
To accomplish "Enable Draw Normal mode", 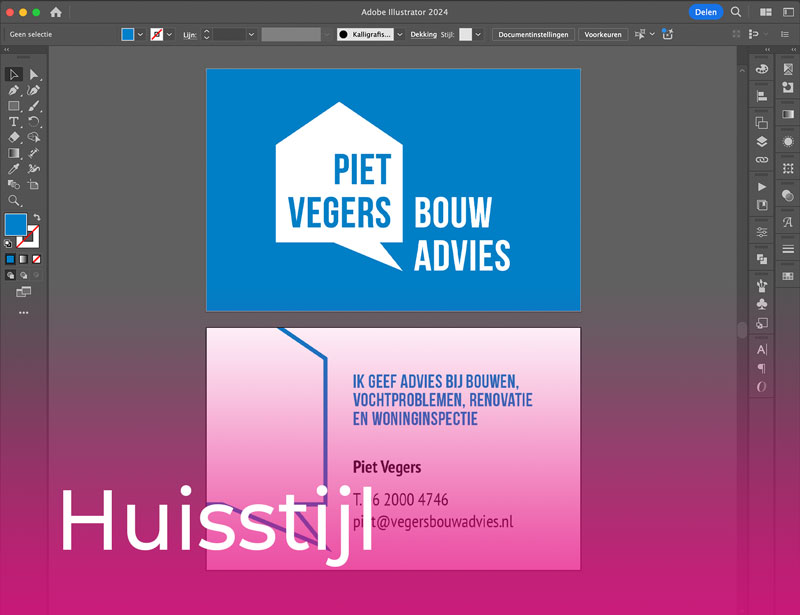I will click(x=10, y=275).
